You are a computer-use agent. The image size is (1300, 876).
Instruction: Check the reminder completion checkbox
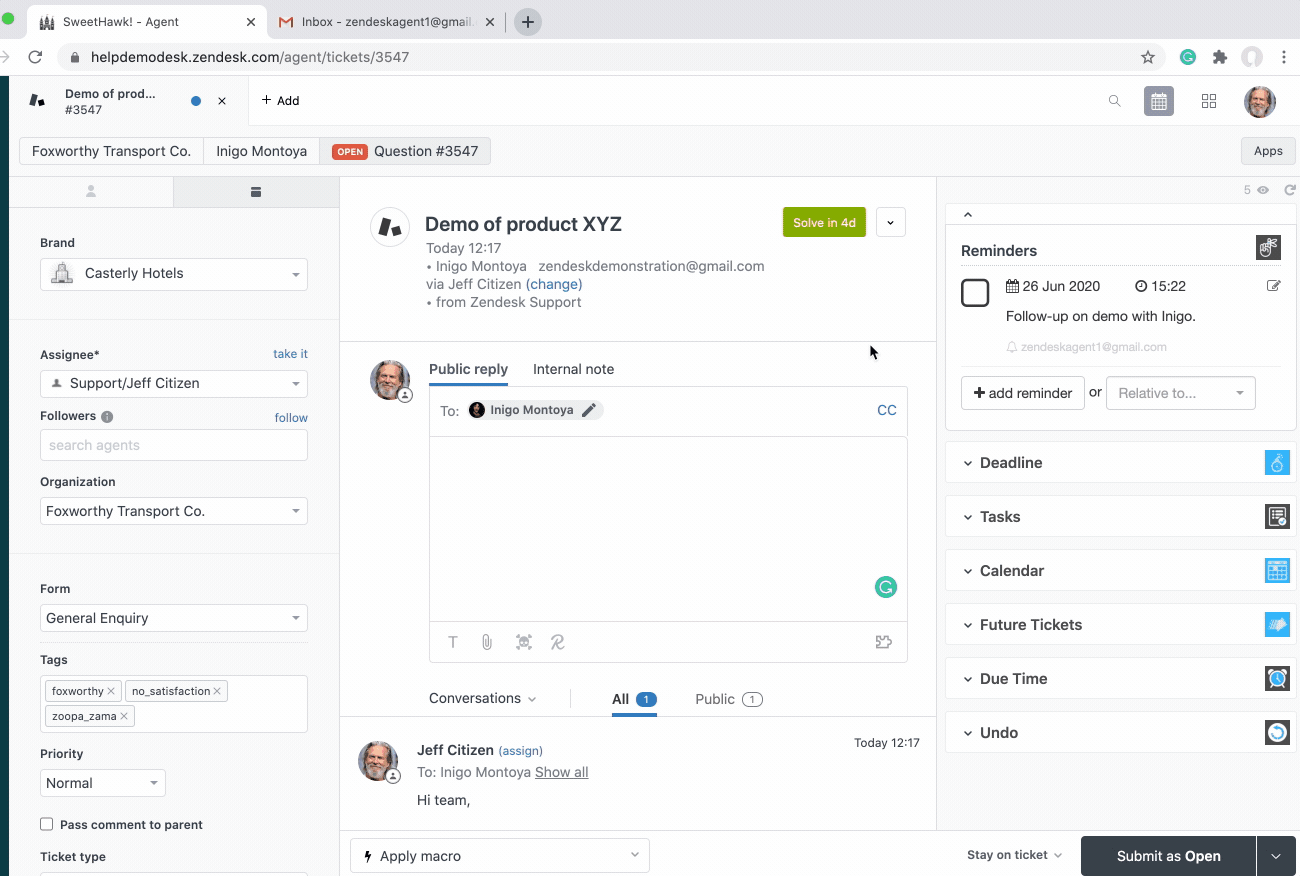coord(975,293)
